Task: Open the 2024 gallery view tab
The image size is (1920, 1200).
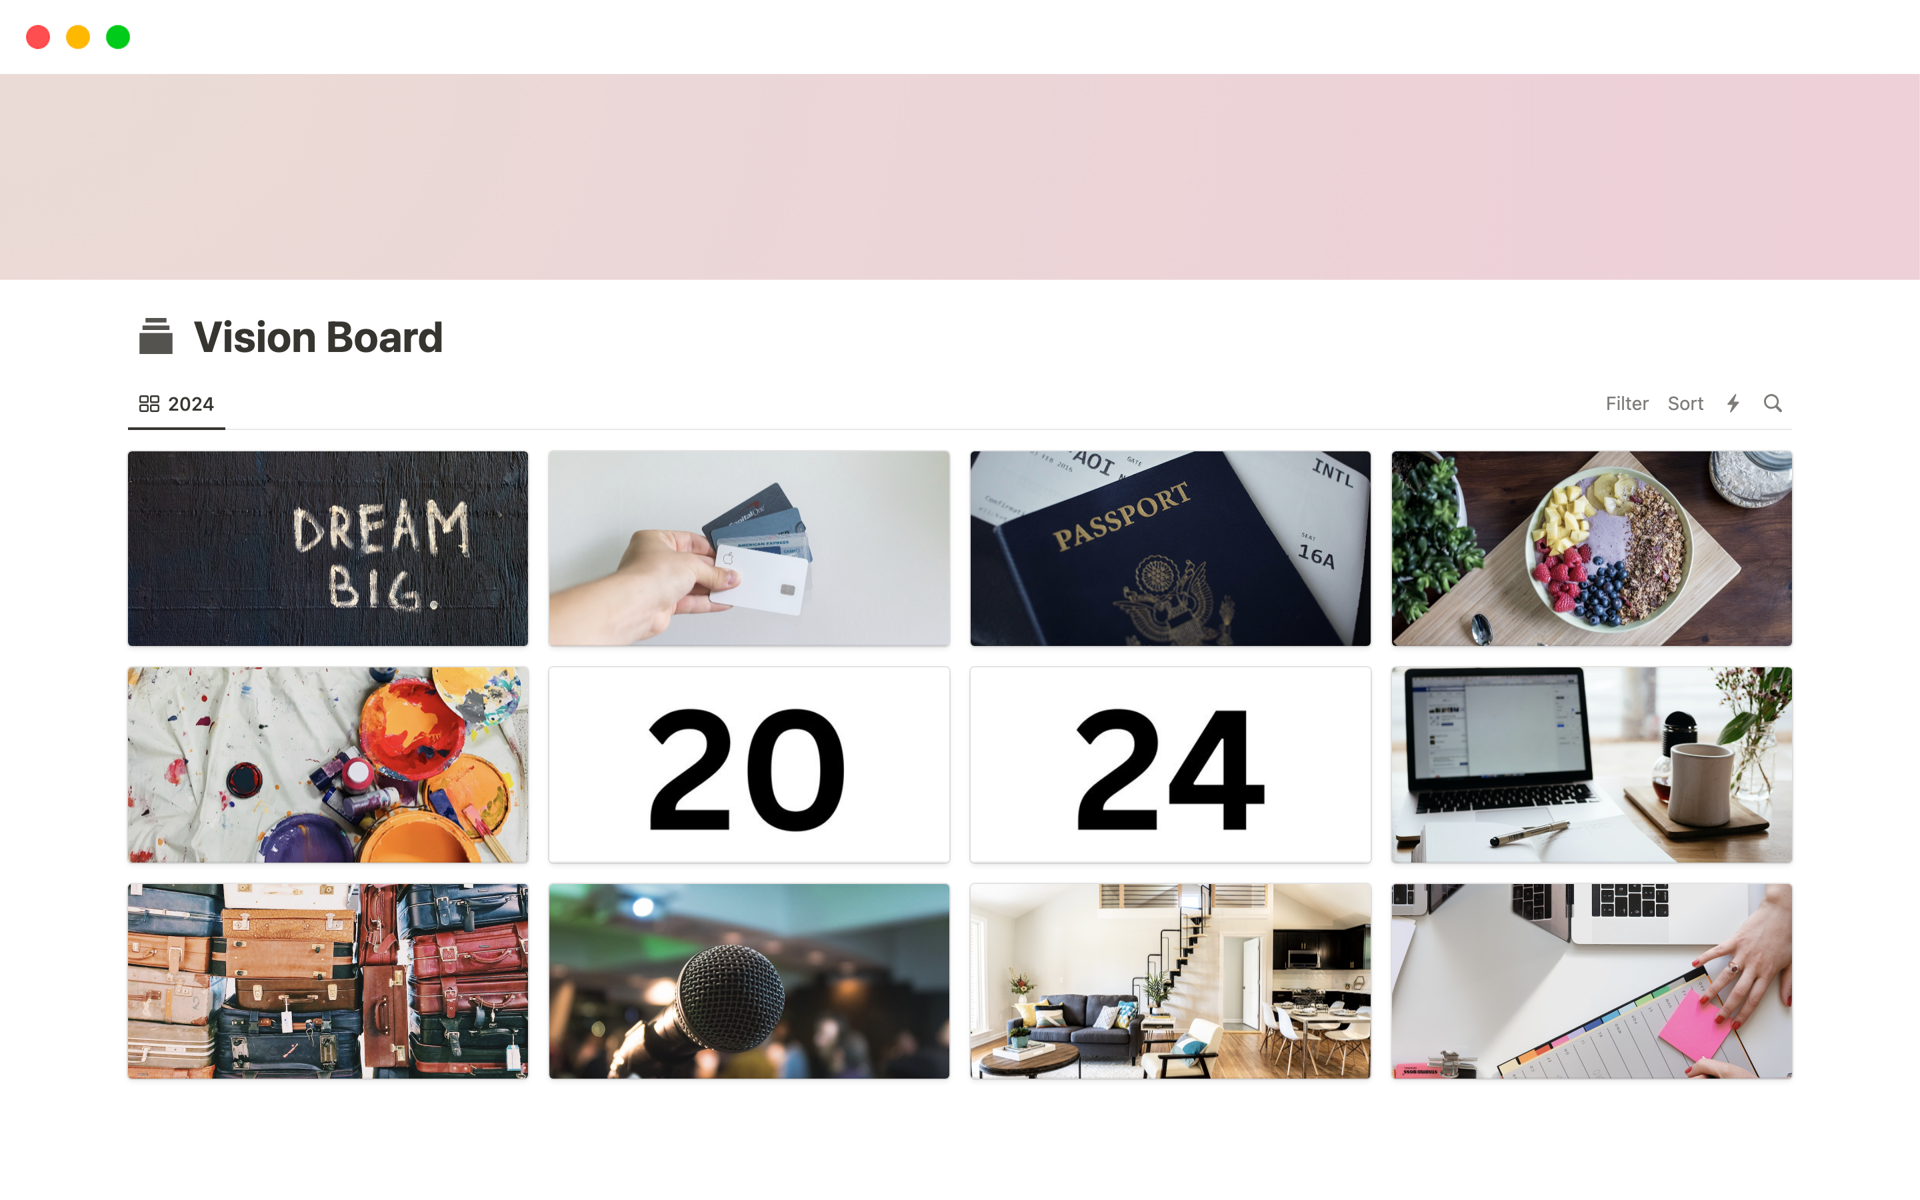Action: (x=176, y=404)
